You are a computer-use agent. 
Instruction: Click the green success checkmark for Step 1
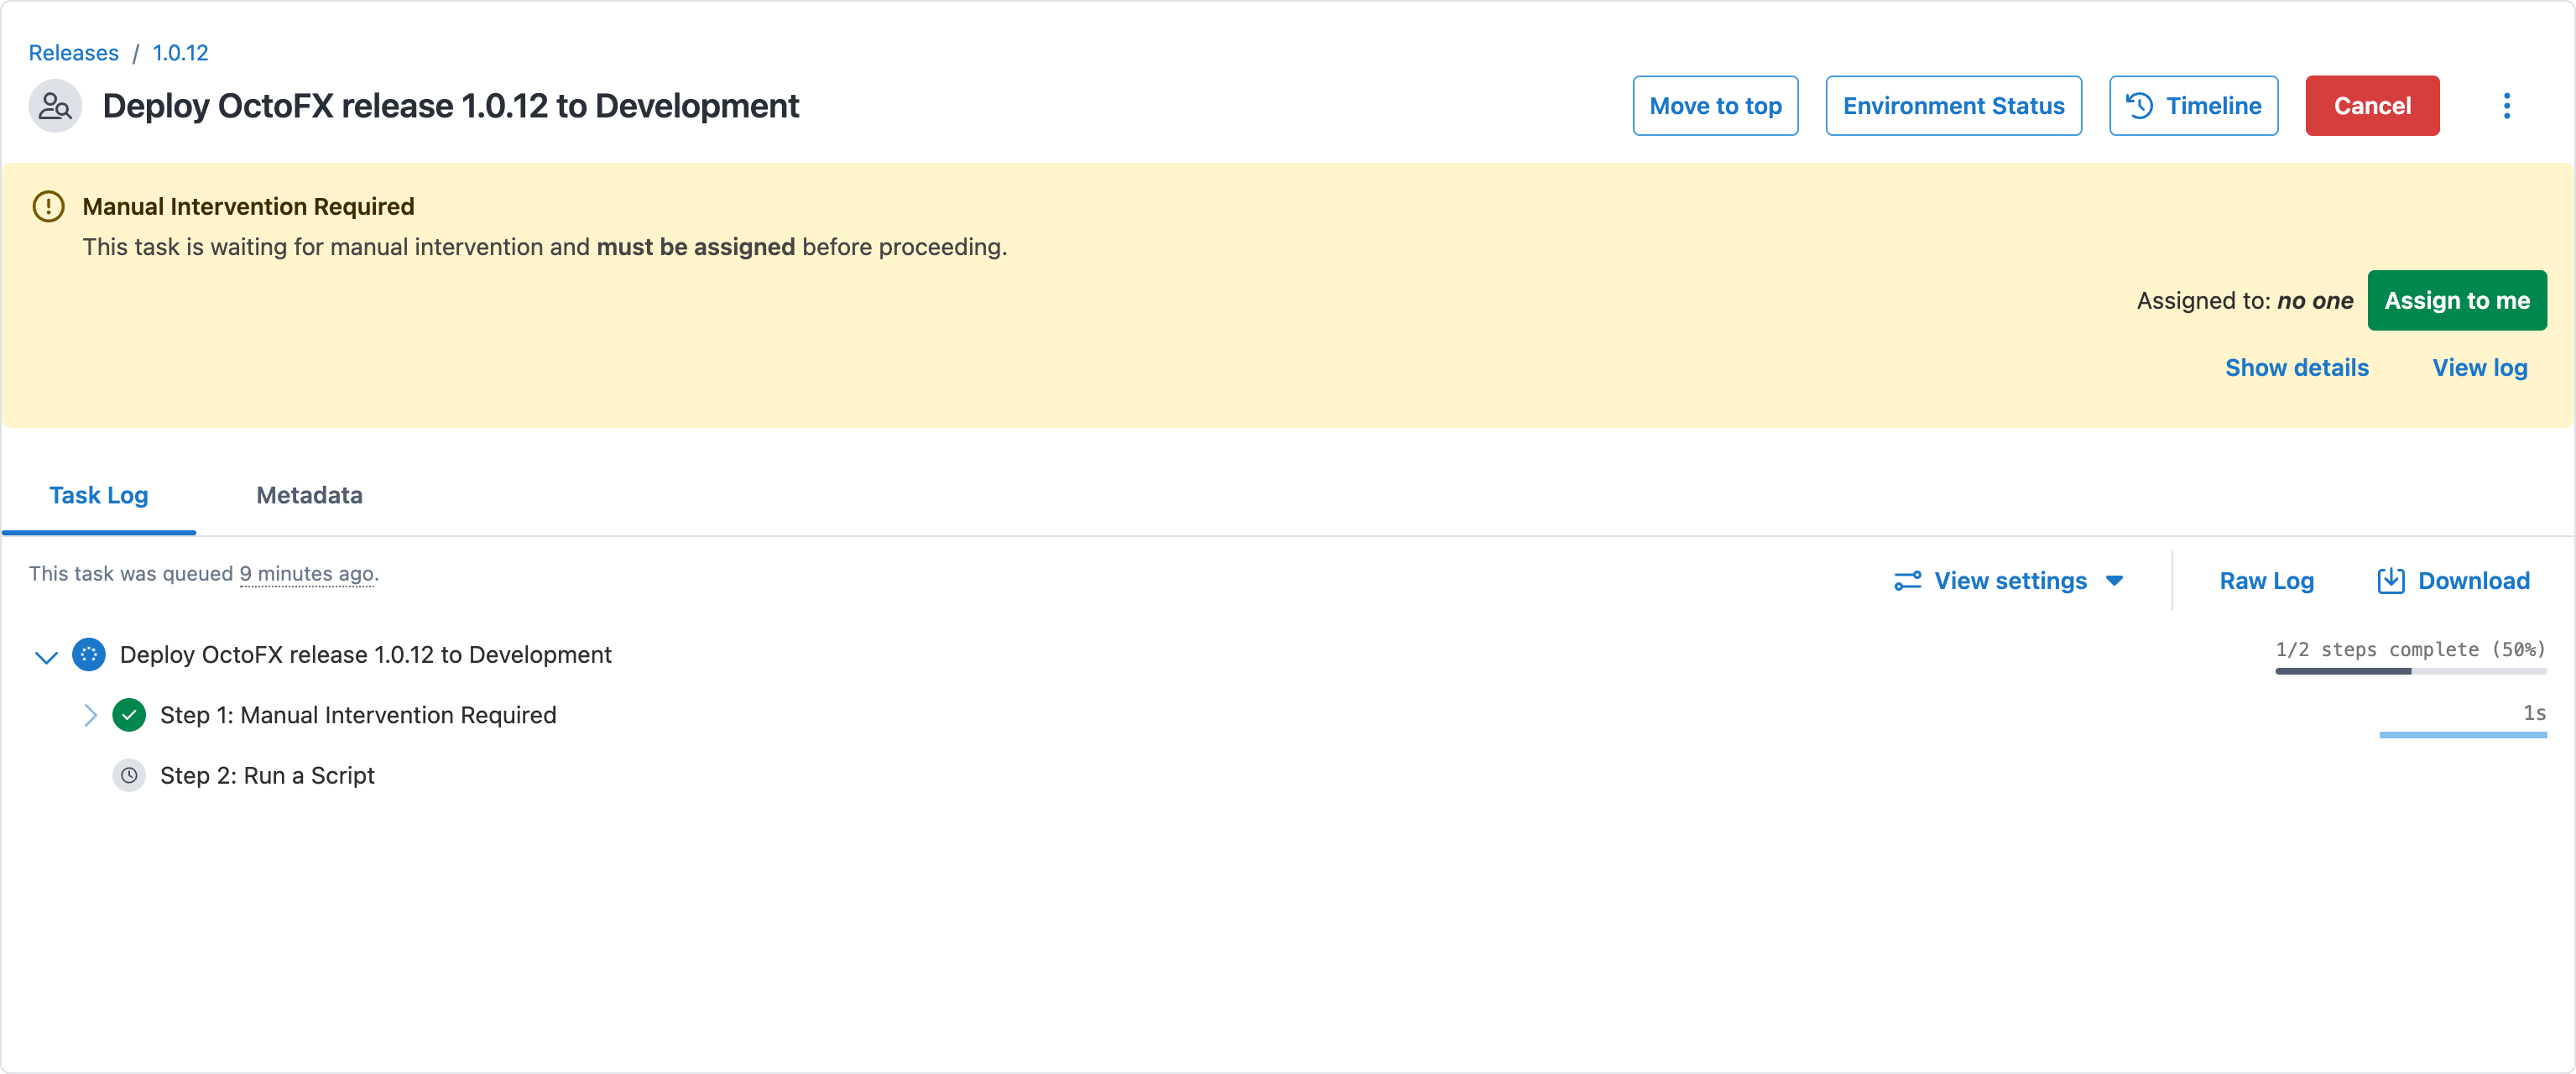click(x=129, y=715)
